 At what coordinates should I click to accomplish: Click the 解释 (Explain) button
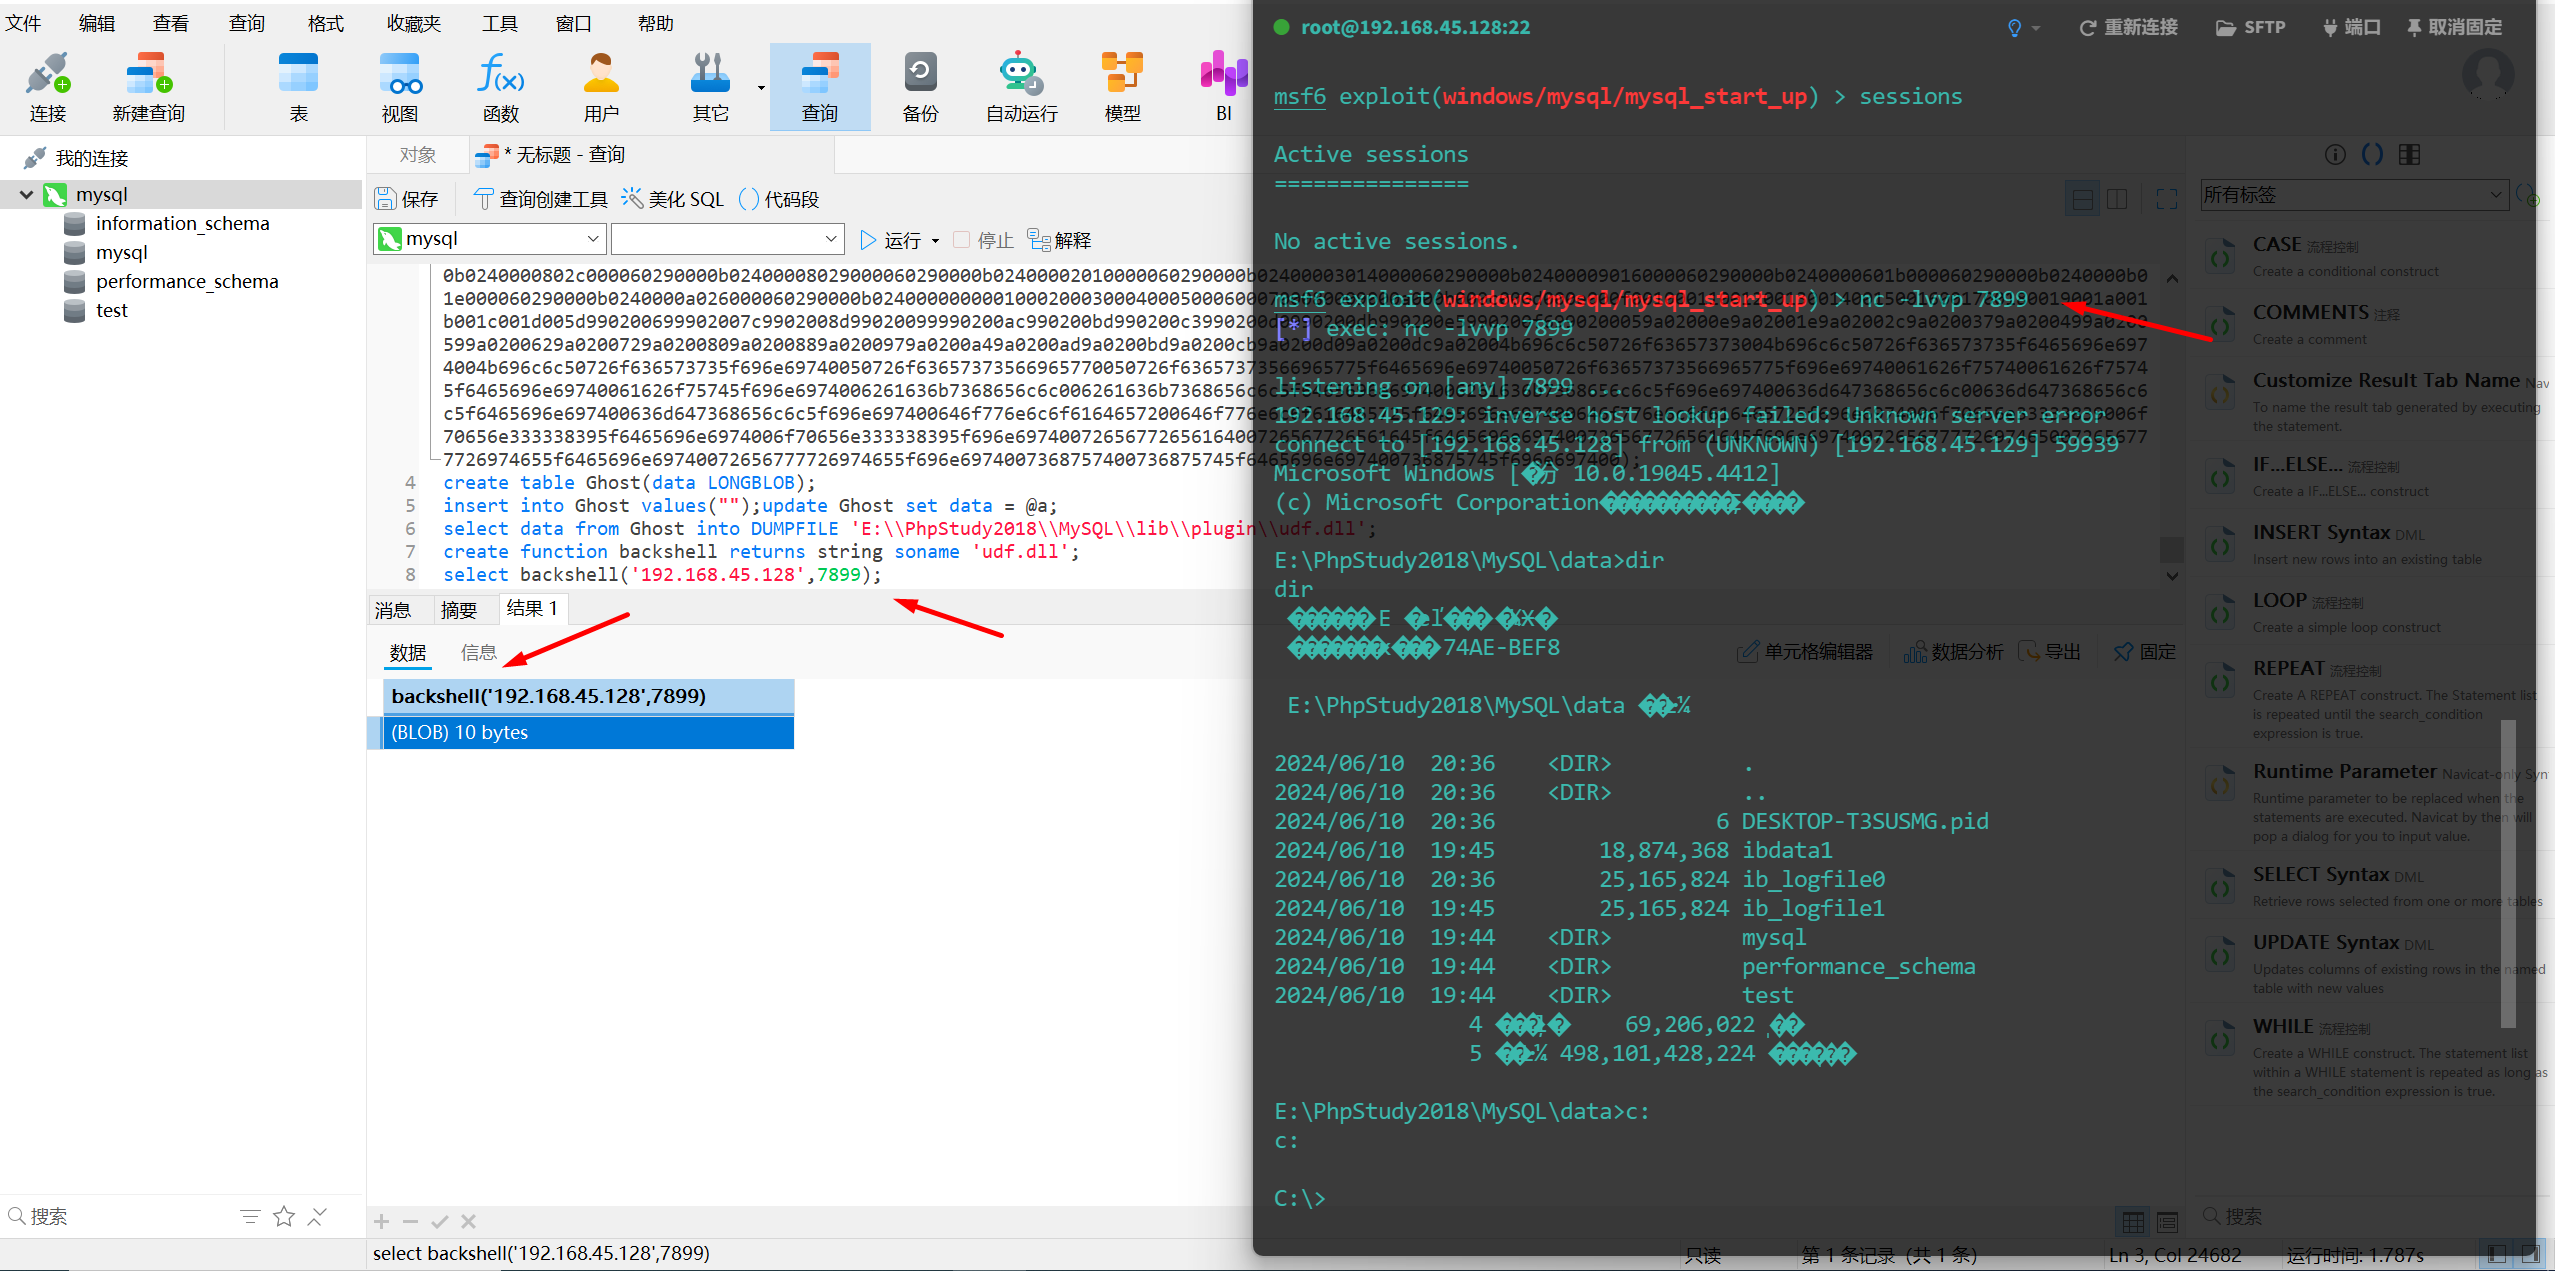[x=1059, y=240]
